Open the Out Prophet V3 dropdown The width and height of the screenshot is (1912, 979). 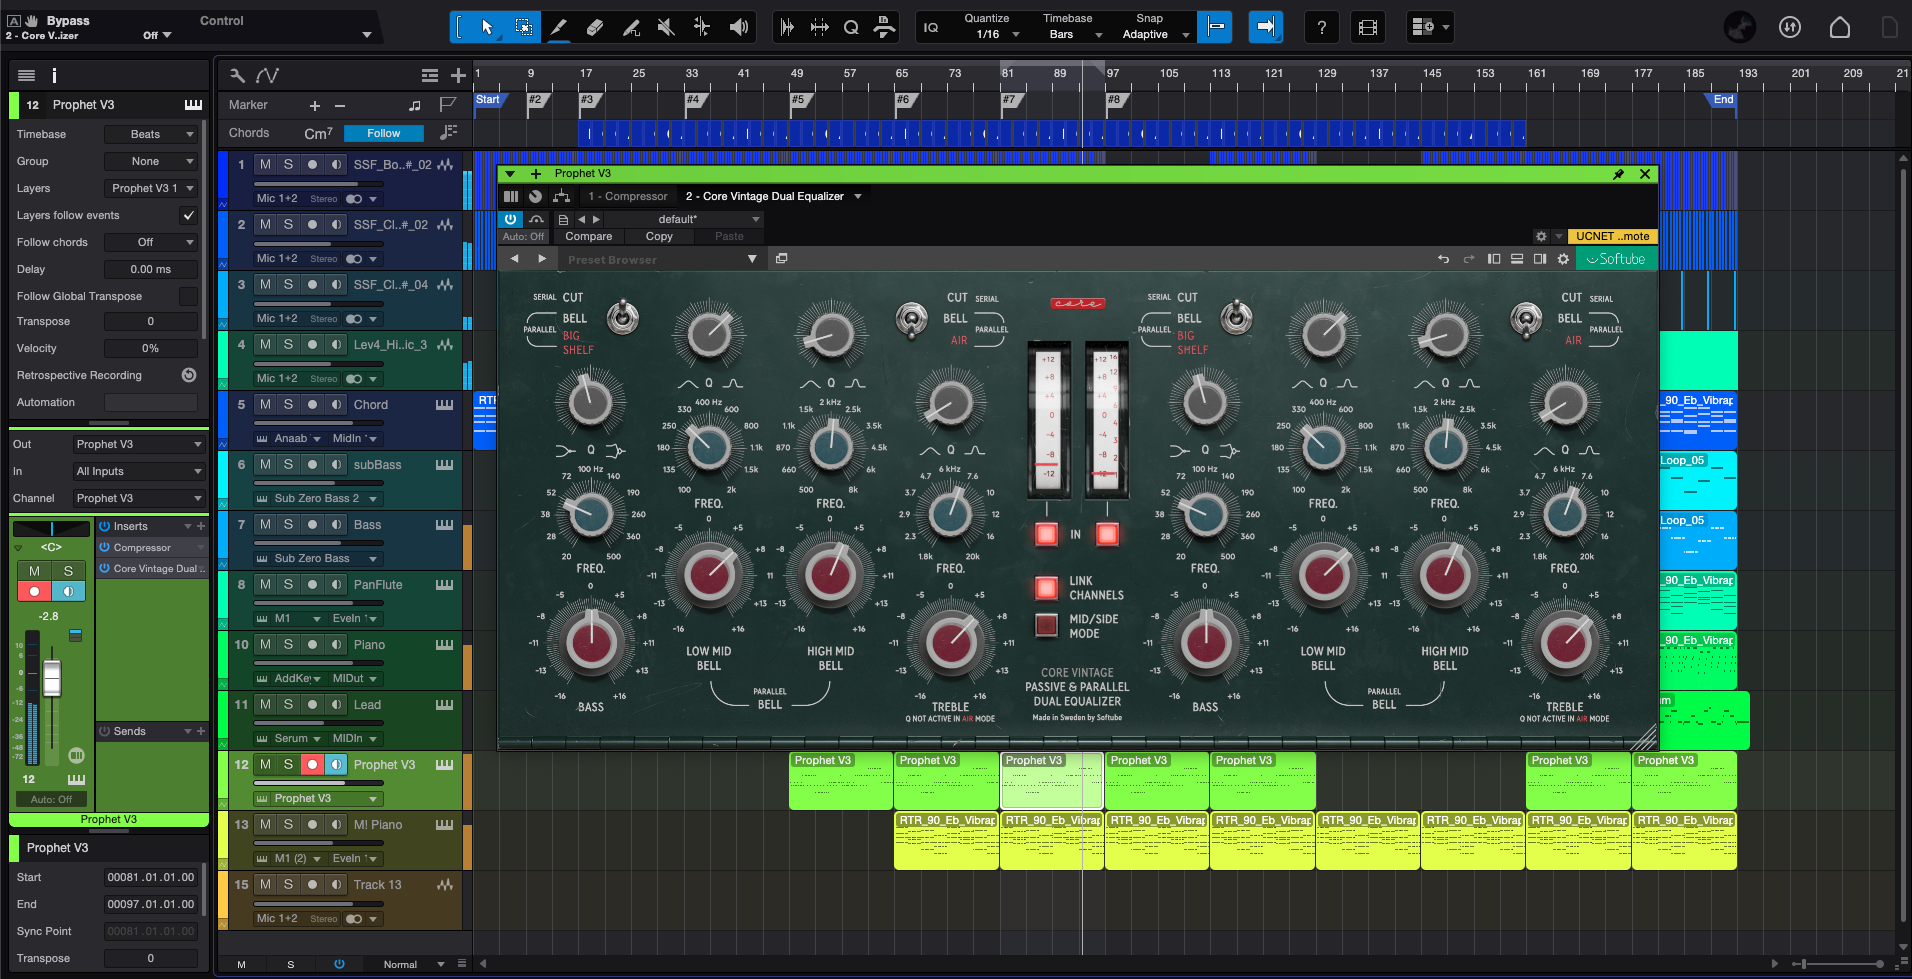(x=139, y=444)
